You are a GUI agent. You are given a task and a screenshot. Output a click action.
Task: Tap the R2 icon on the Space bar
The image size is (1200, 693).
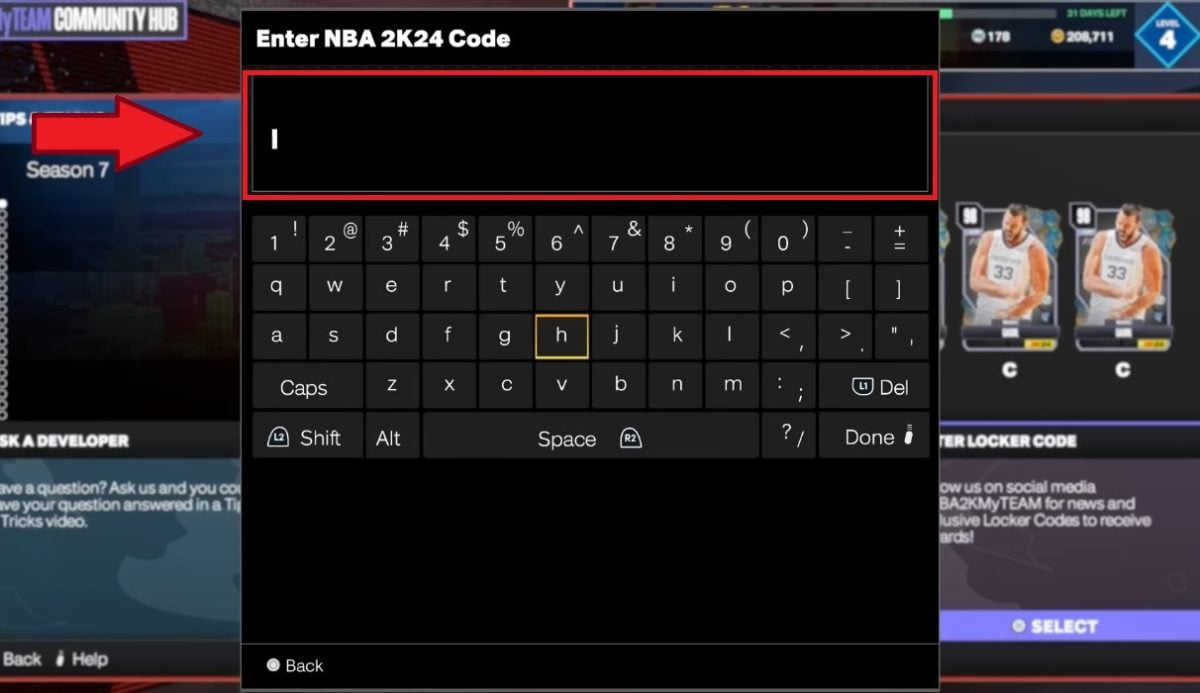tap(632, 436)
